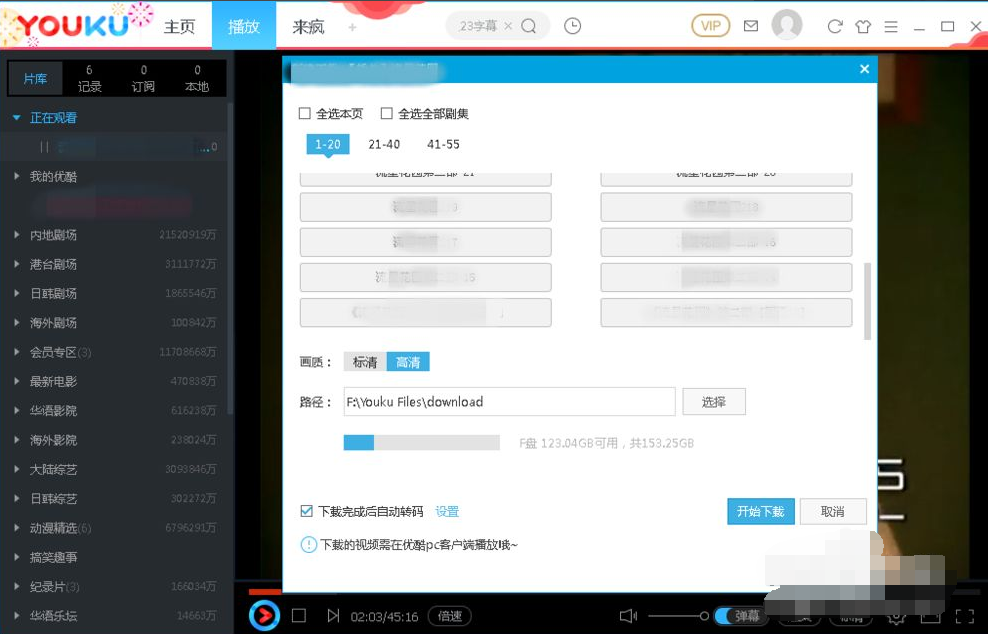Mute the speaker icon in the player bar
Screen dimensions: 988x634
(x=630, y=615)
